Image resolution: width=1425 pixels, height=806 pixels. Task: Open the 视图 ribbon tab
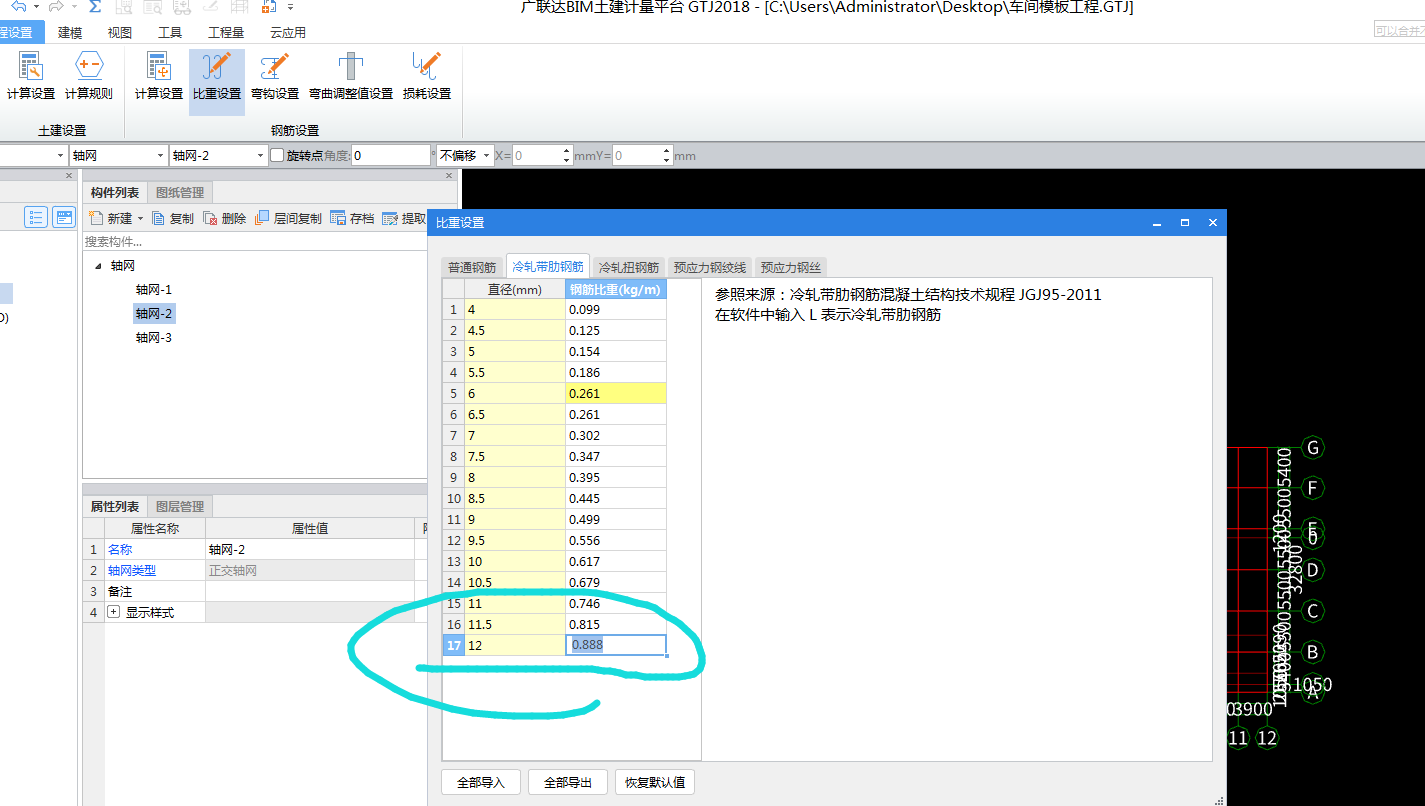(x=120, y=32)
